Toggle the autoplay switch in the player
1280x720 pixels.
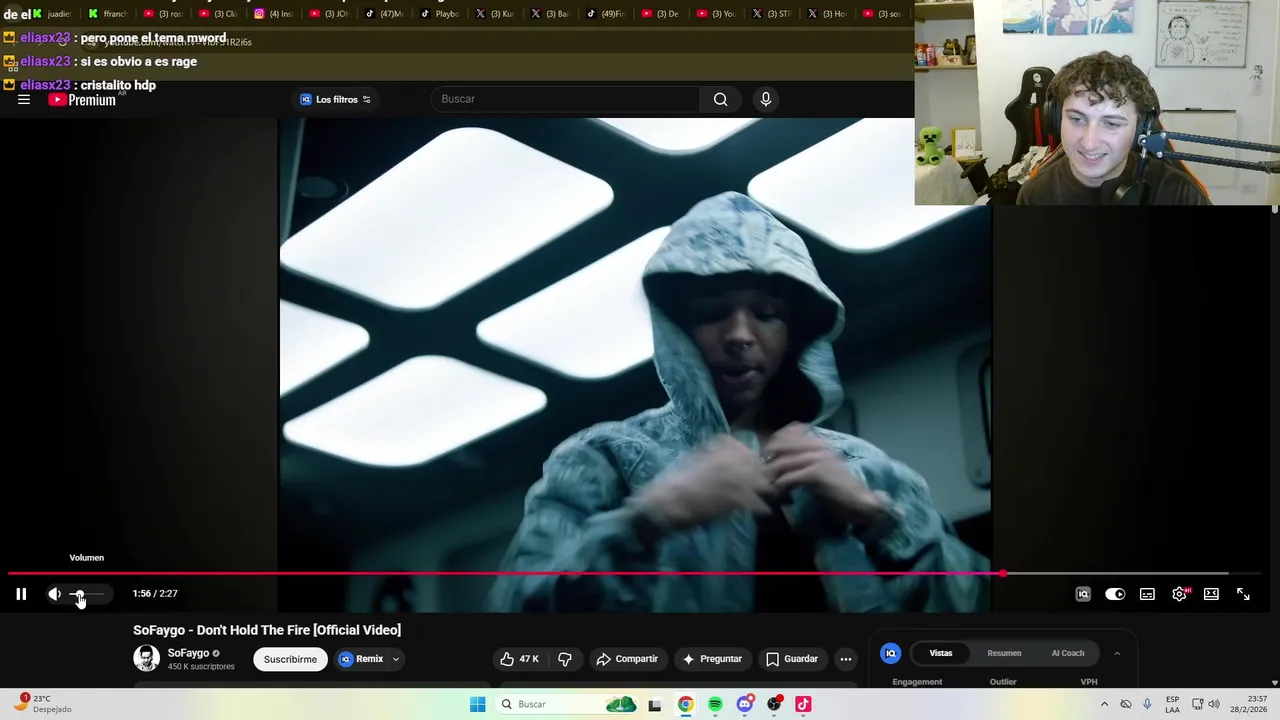(x=1115, y=594)
